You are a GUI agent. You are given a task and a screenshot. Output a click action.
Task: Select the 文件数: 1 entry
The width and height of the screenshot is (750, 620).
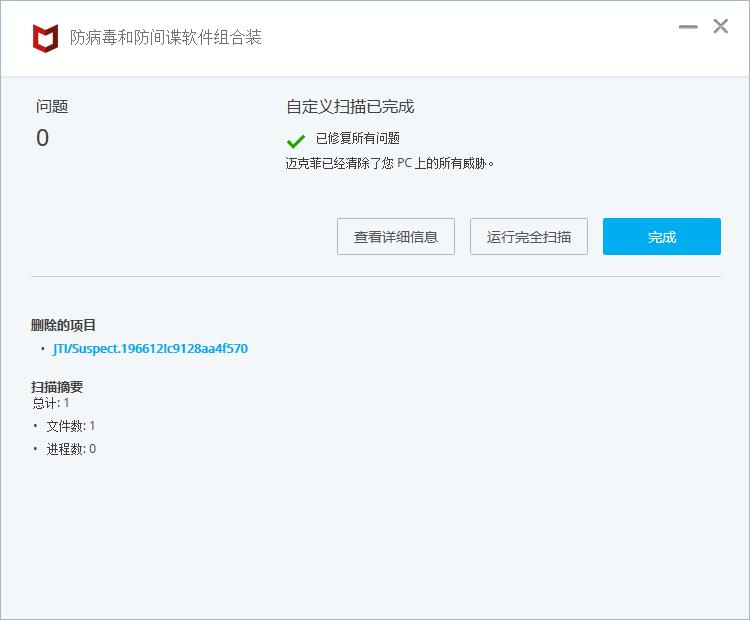71,426
